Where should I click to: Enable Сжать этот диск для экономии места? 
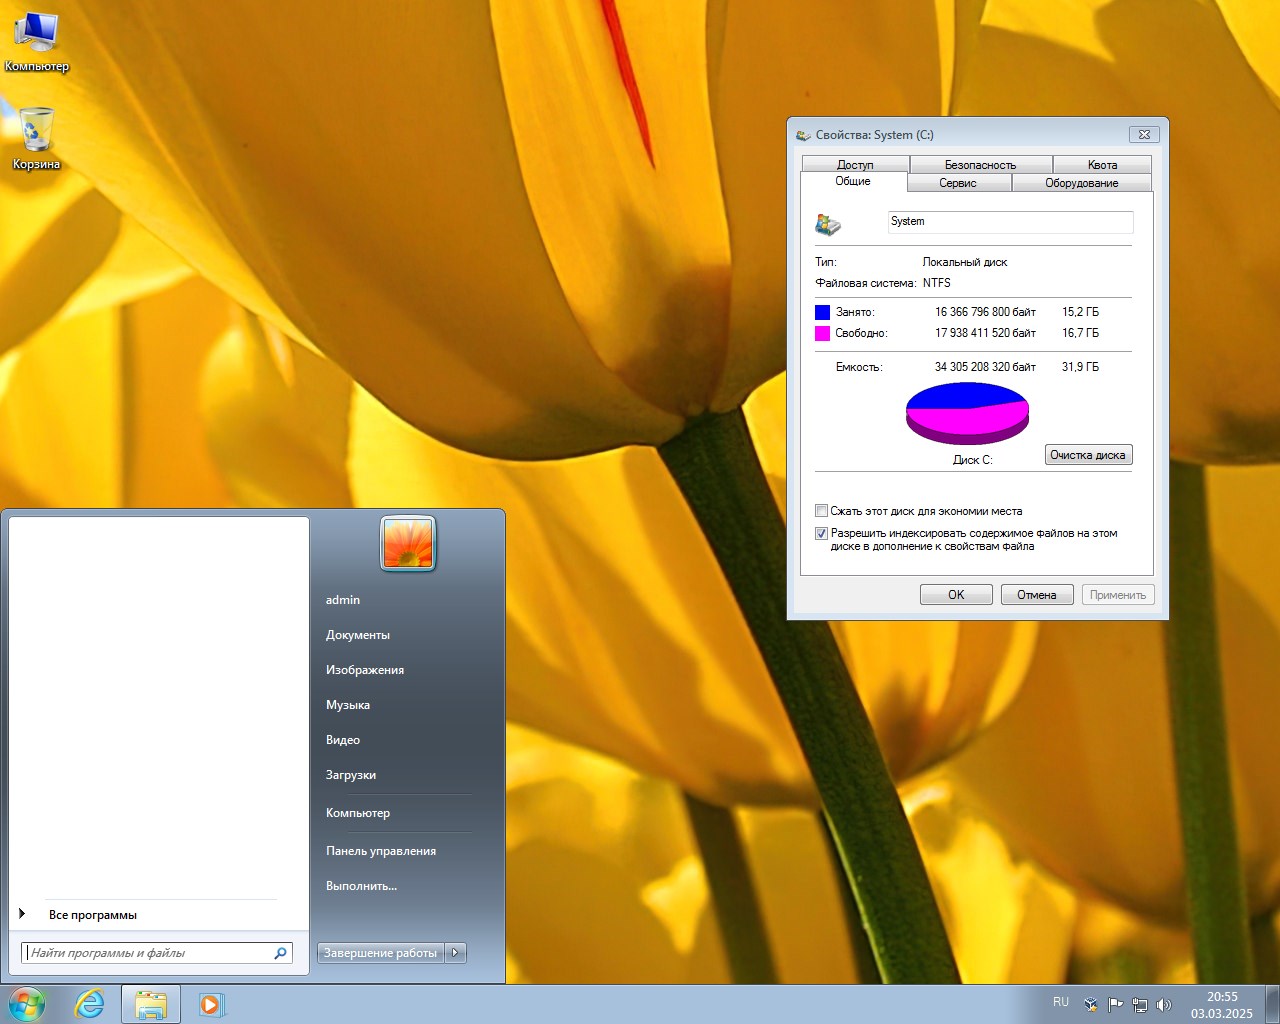coord(821,511)
